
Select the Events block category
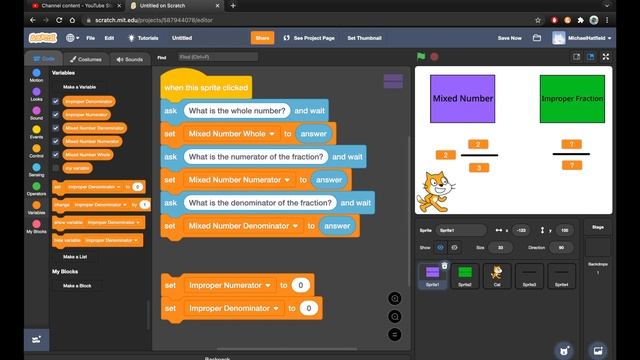(x=36, y=132)
